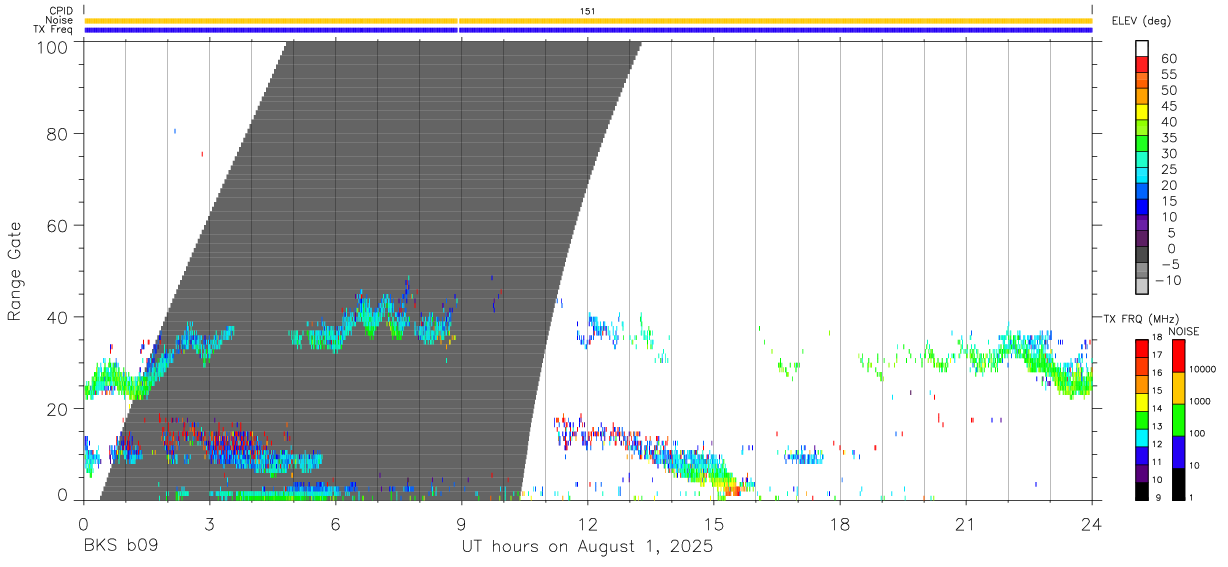Pick the cyan 20–25 degree elevation swatch

point(1143,176)
